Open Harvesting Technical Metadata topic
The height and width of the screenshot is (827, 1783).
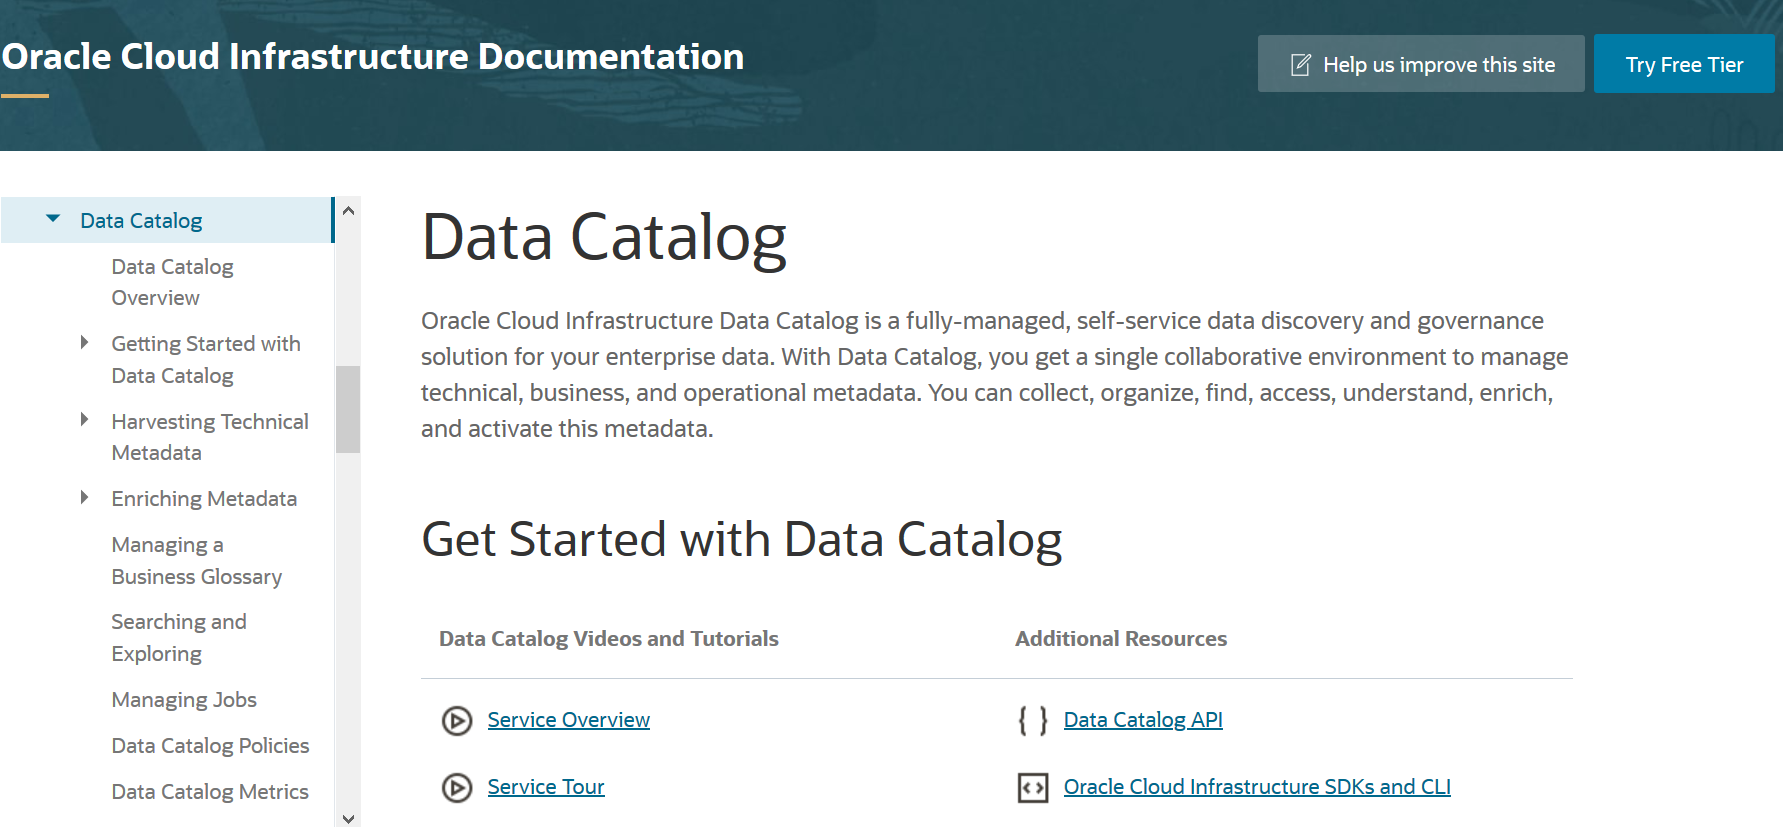pyautogui.click(x=210, y=437)
